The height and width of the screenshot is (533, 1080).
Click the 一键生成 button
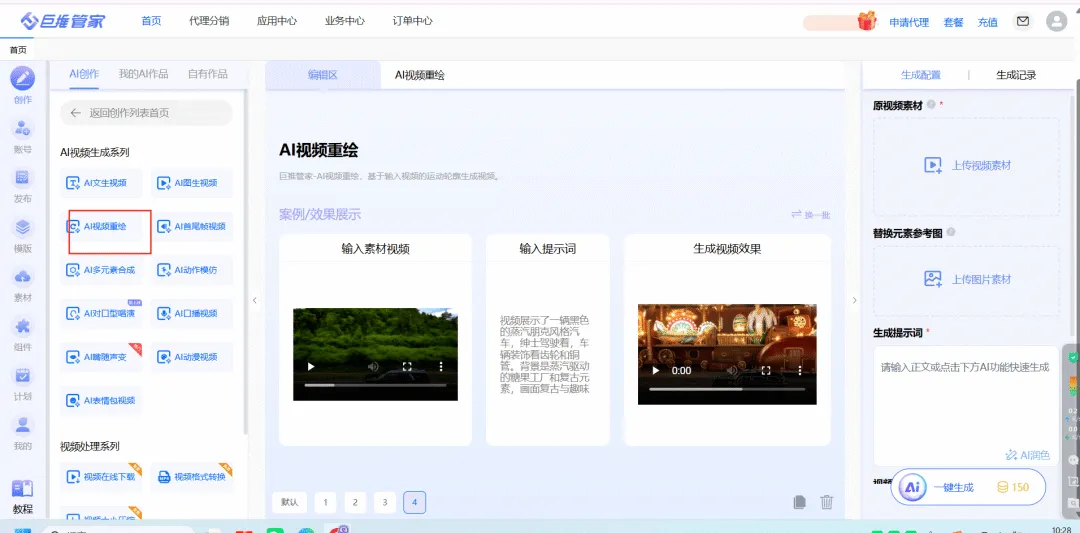coord(968,488)
